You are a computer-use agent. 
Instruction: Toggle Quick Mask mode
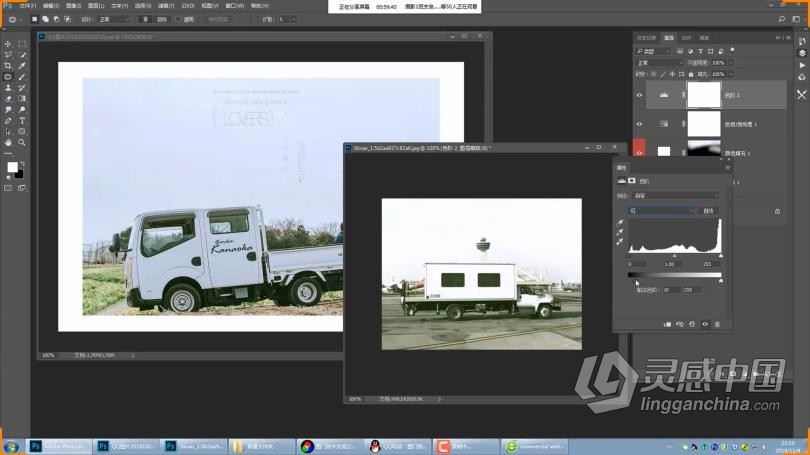pyautogui.click(x=8, y=188)
